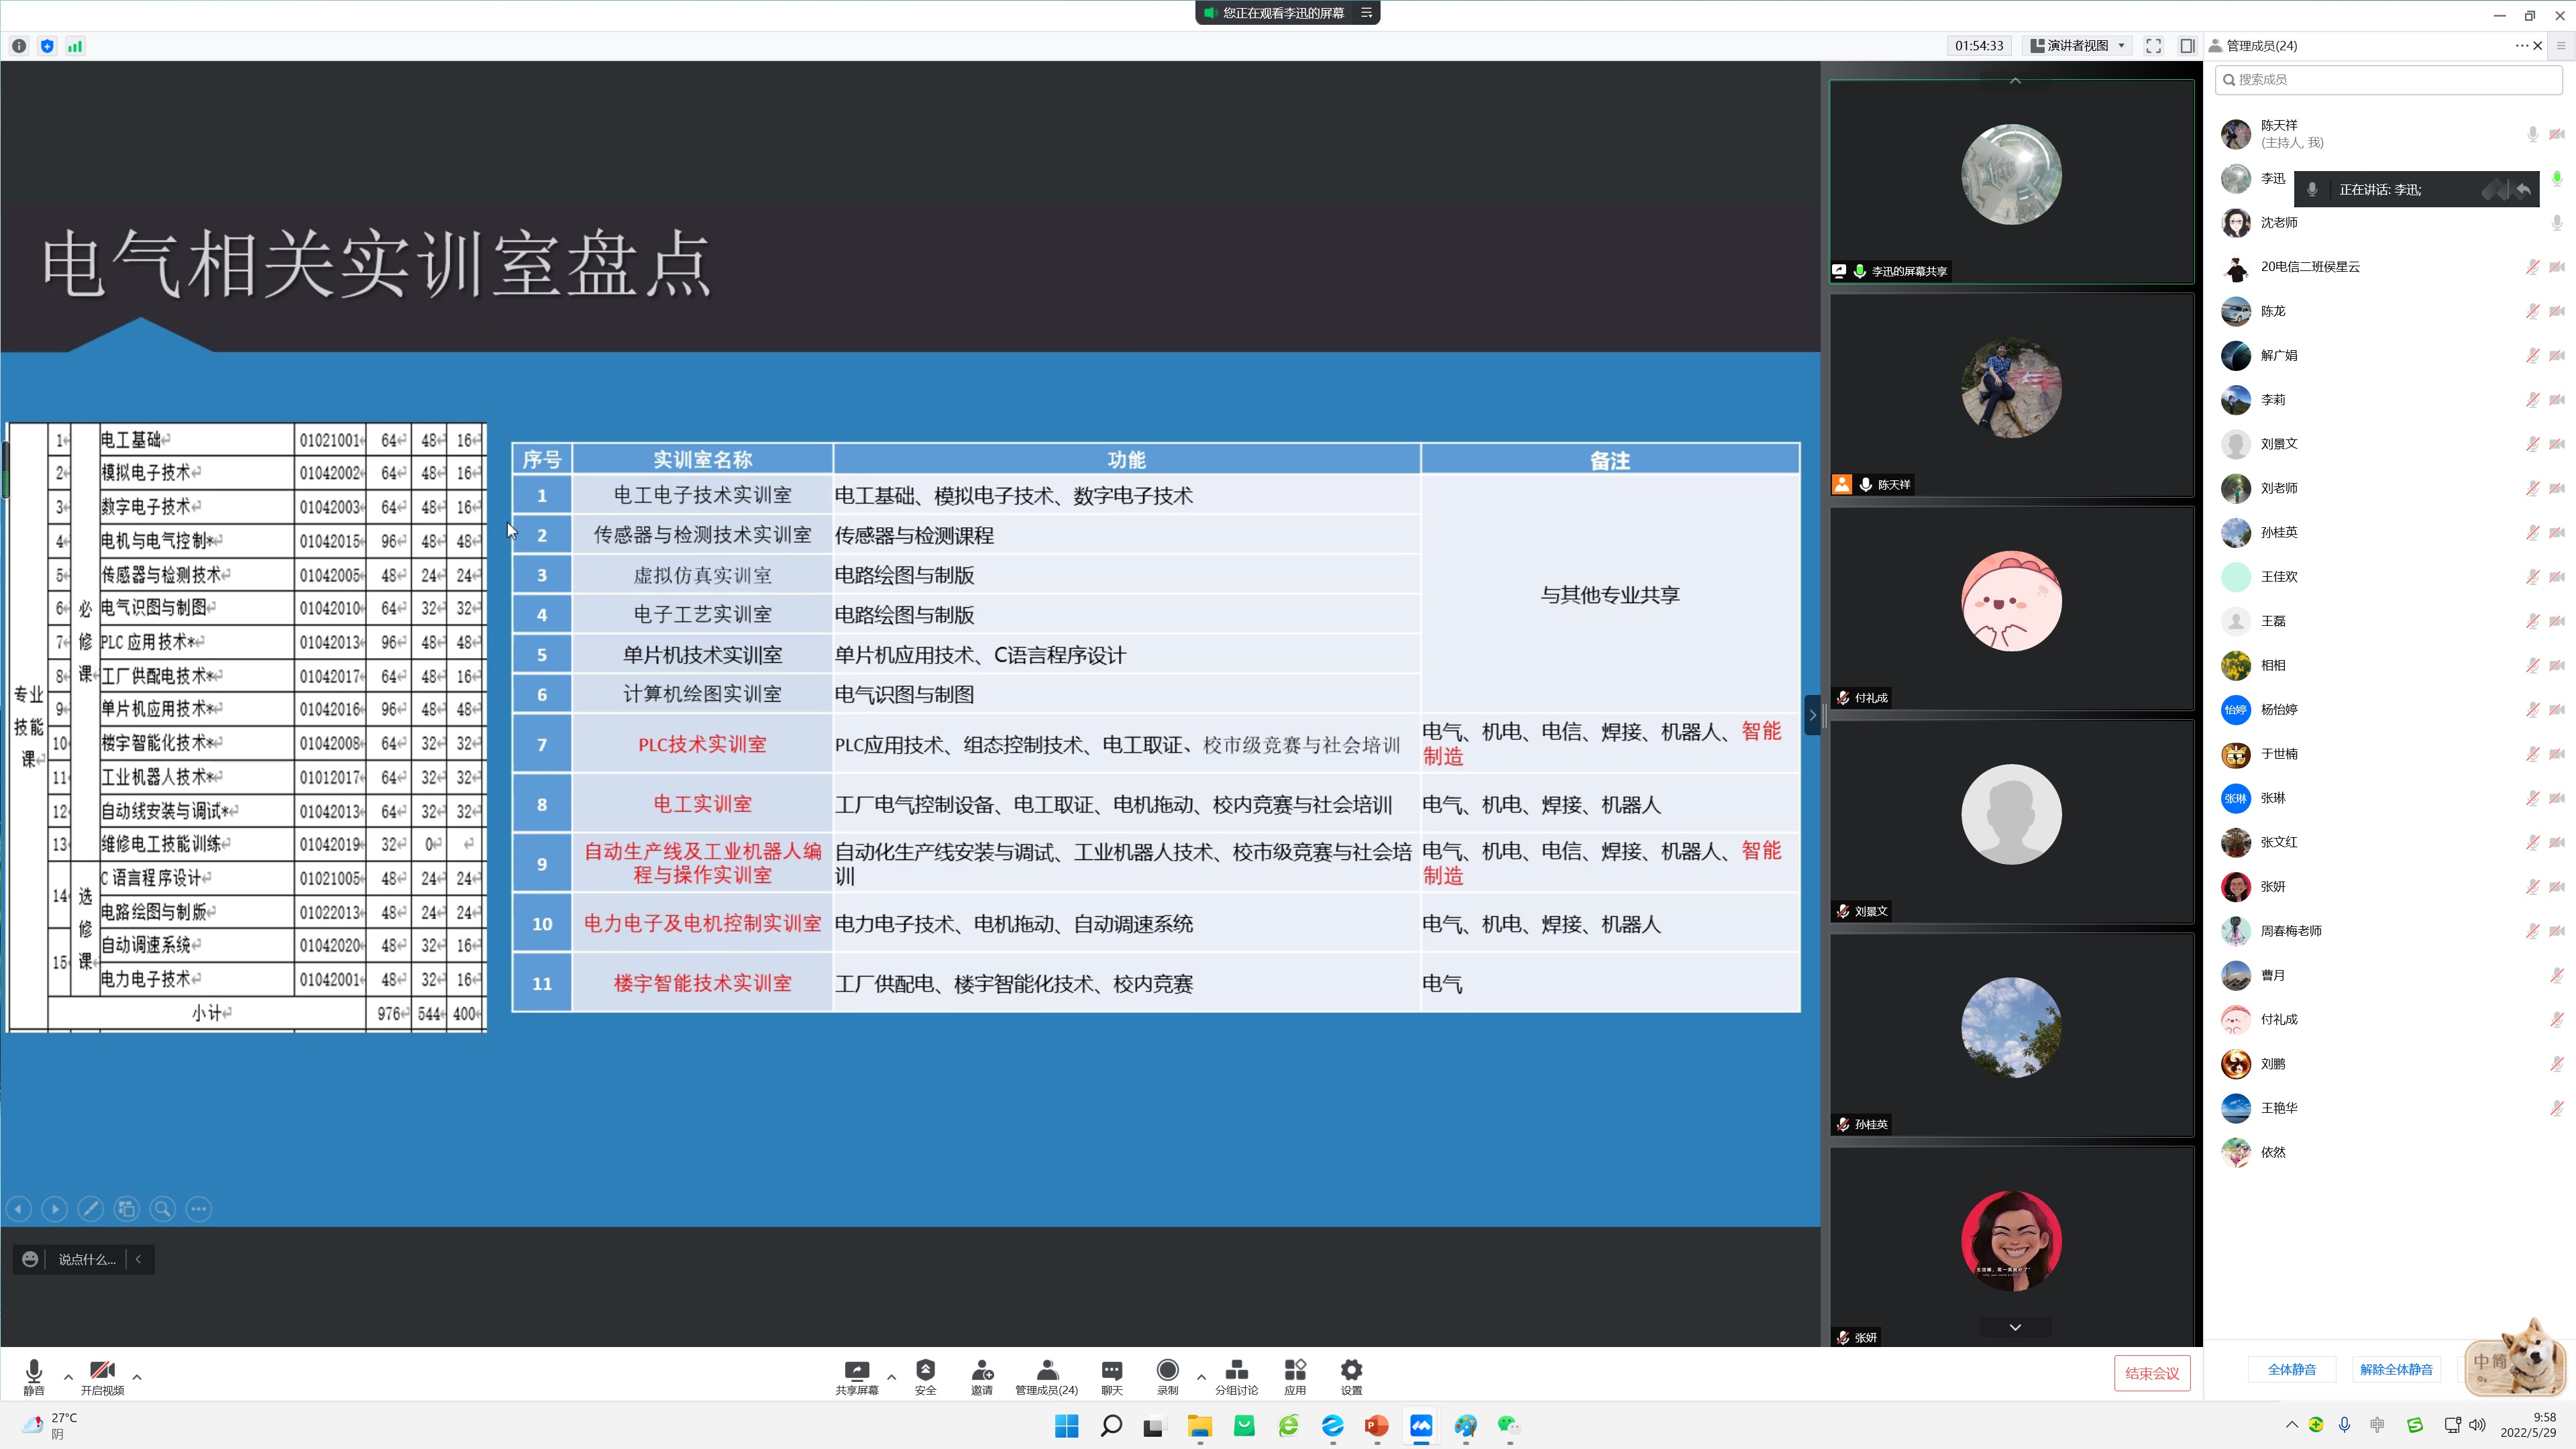2576x1449 pixels.
Task: Open the Security (安全) options
Action: [925, 1375]
